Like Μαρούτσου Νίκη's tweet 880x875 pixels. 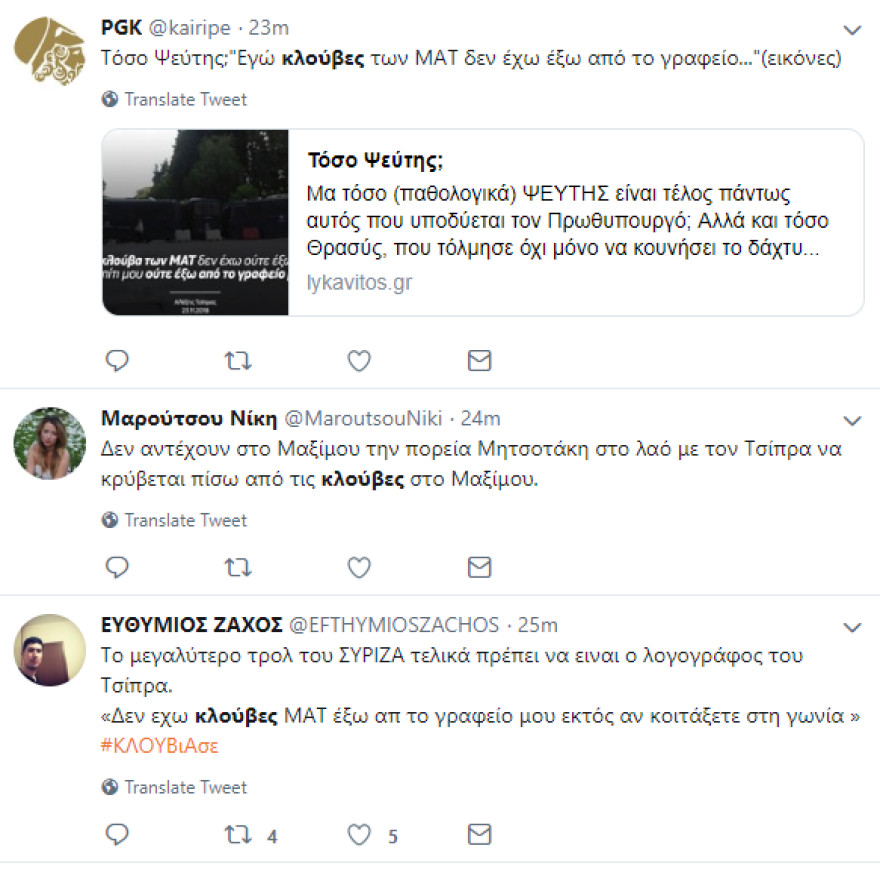click(x=358, y=566)
